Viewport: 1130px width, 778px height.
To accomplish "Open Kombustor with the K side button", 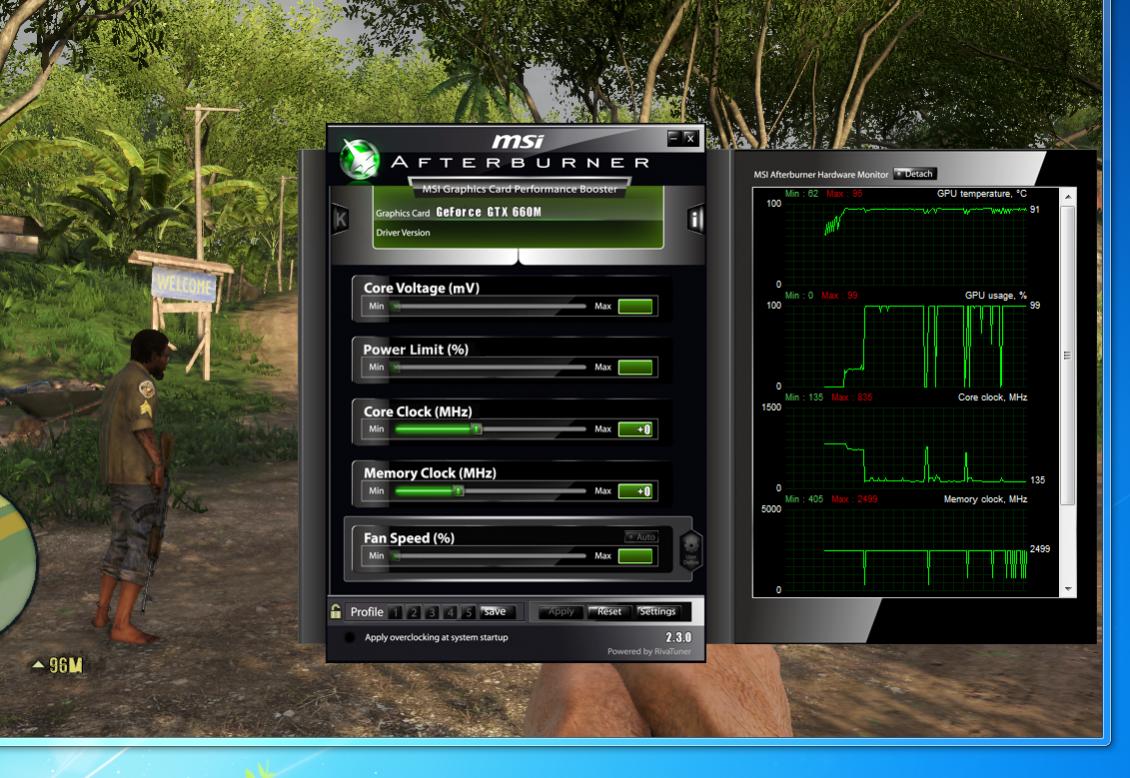I will tap(340, 218).
